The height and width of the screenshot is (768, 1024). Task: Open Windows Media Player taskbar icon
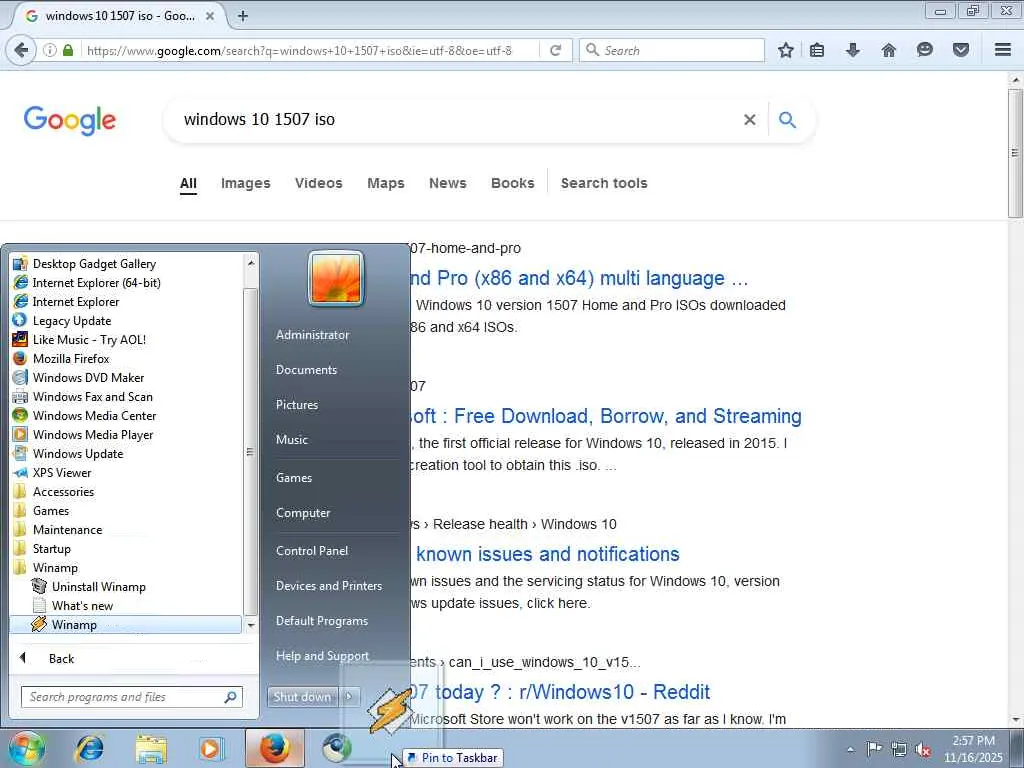pos(211,748)
